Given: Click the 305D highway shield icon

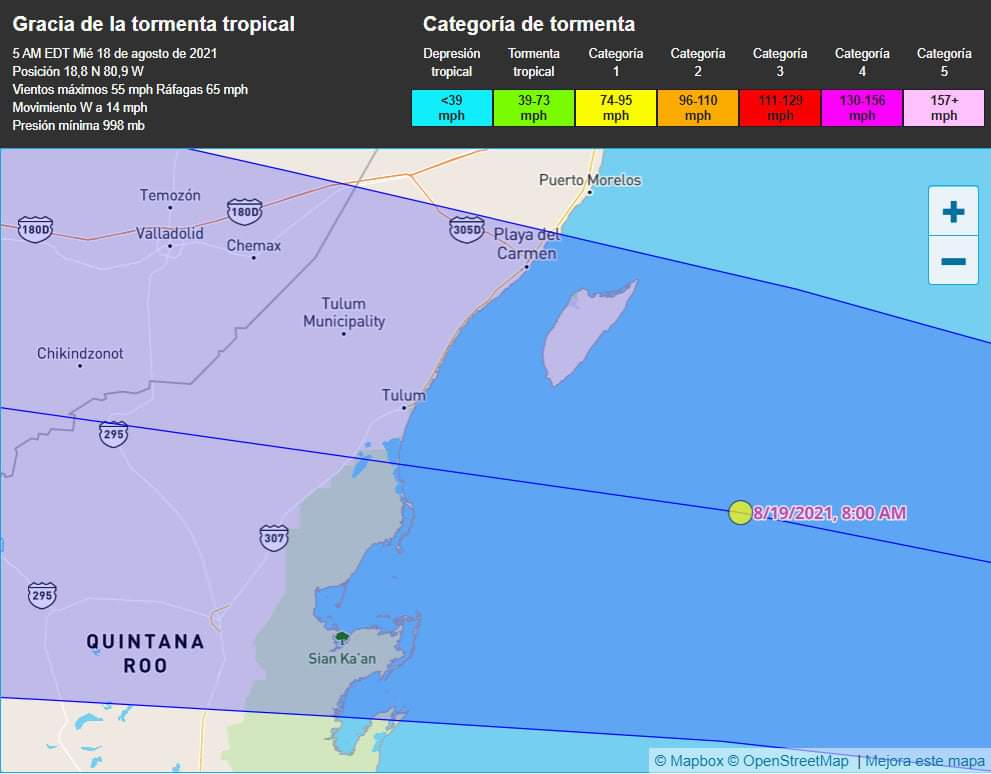Looking at the screenshot, I should tap(467, 229).
